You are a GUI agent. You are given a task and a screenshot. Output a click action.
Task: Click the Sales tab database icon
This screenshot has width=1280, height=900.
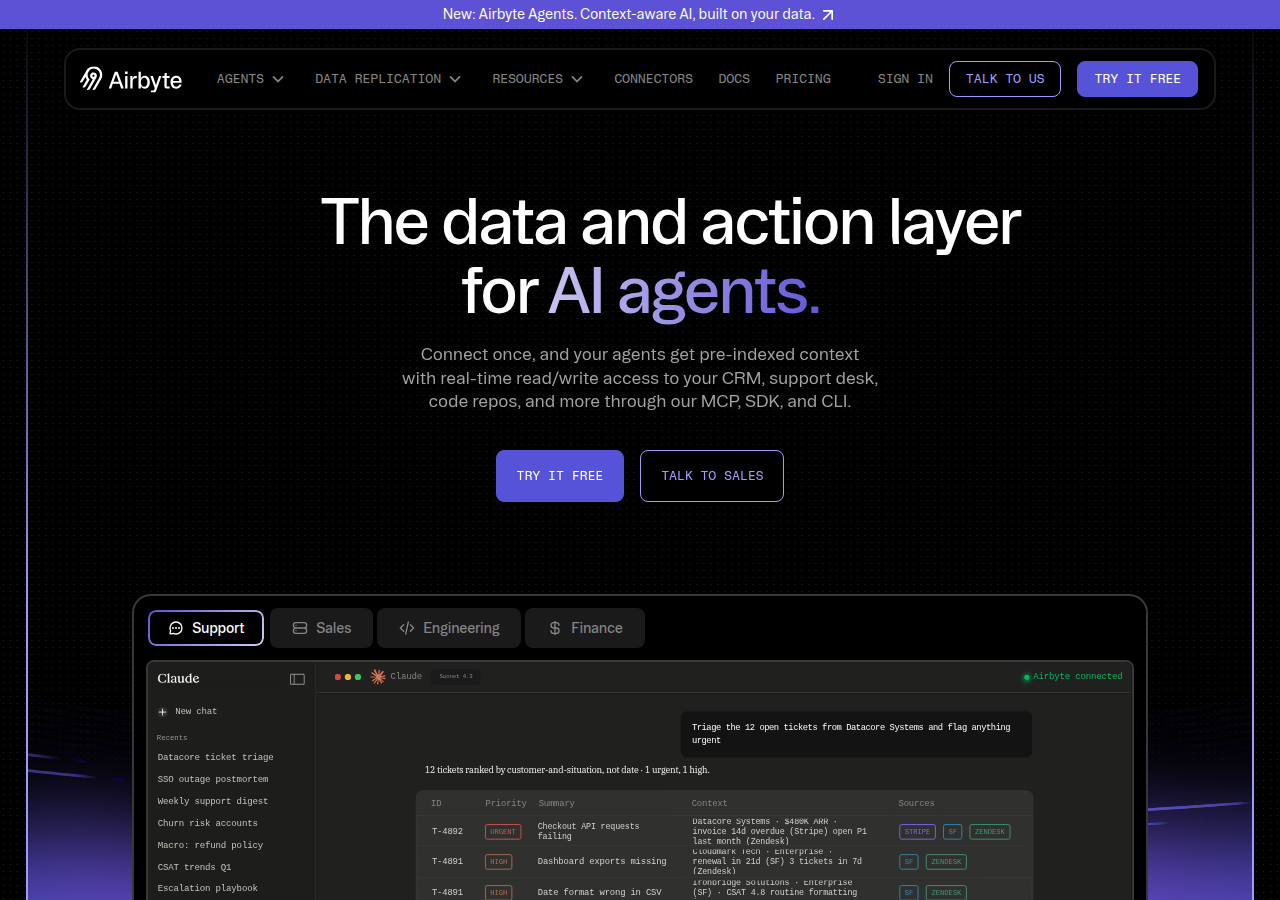pyautogui.click(x=300, y=628)
